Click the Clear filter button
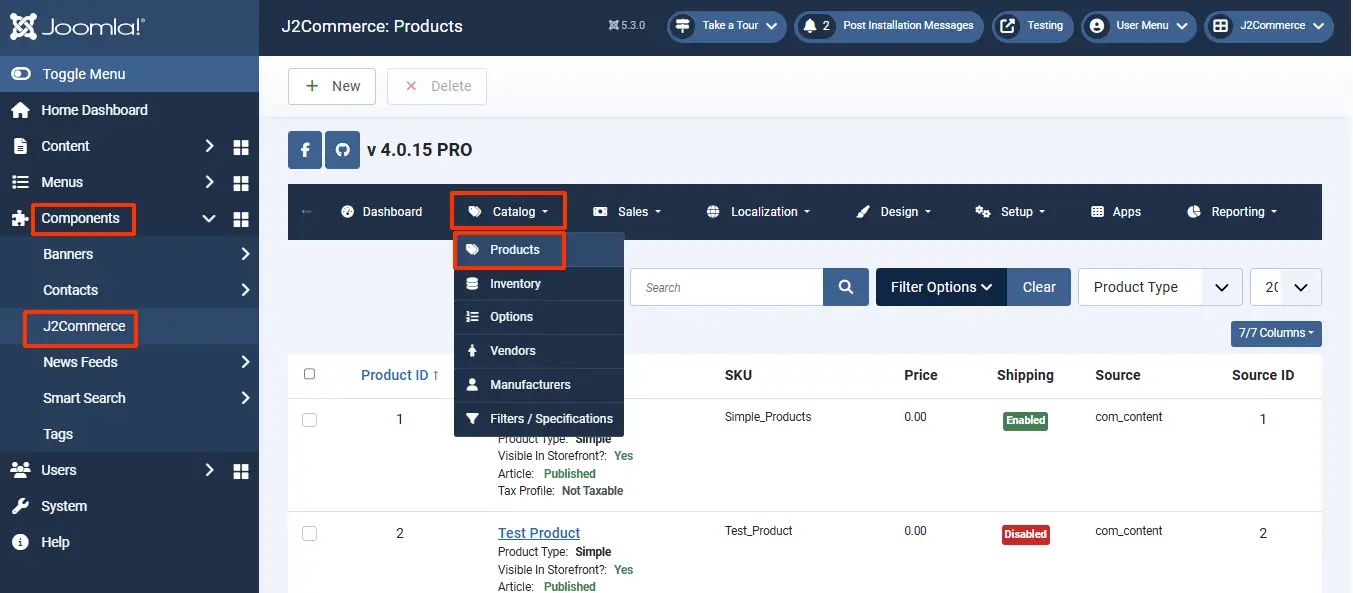The image size is (1353, 593). point(1039,287)
